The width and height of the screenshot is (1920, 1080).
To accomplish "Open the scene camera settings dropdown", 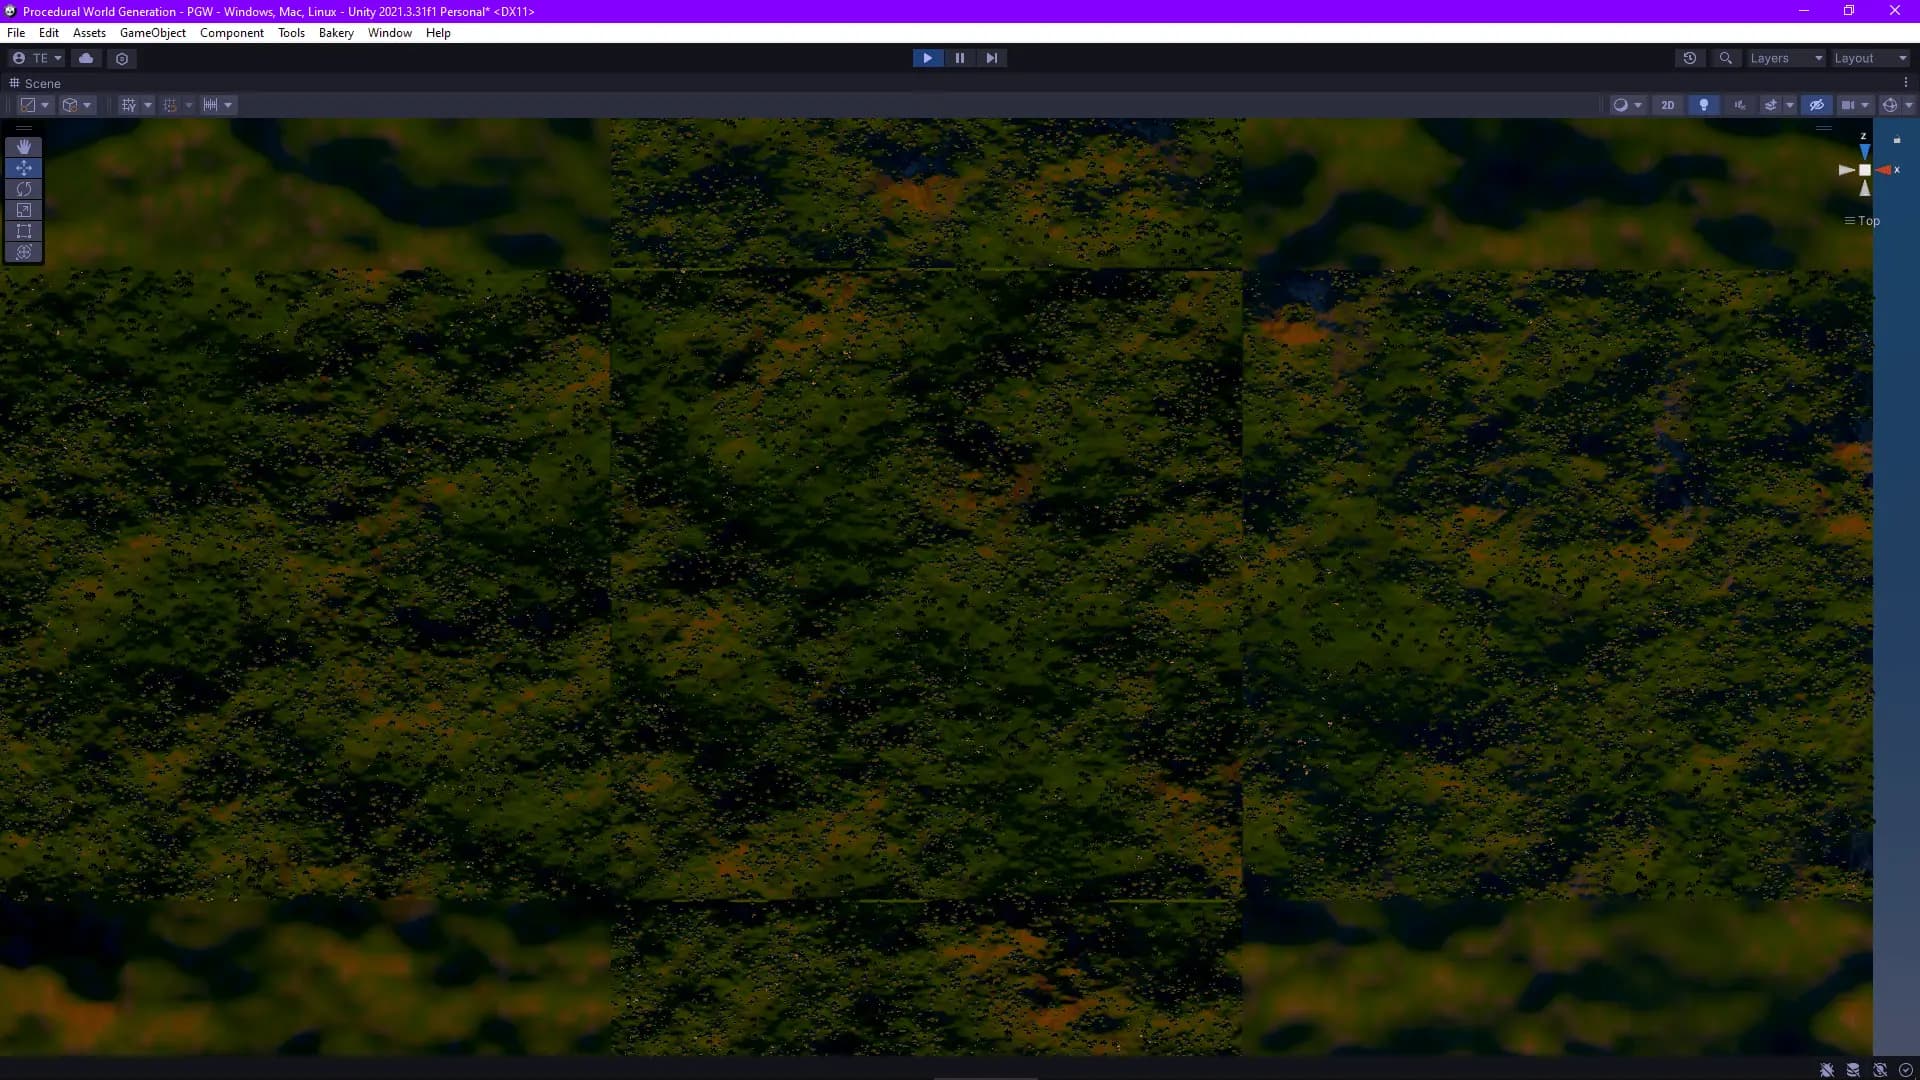I will (x=1855, y=105).
